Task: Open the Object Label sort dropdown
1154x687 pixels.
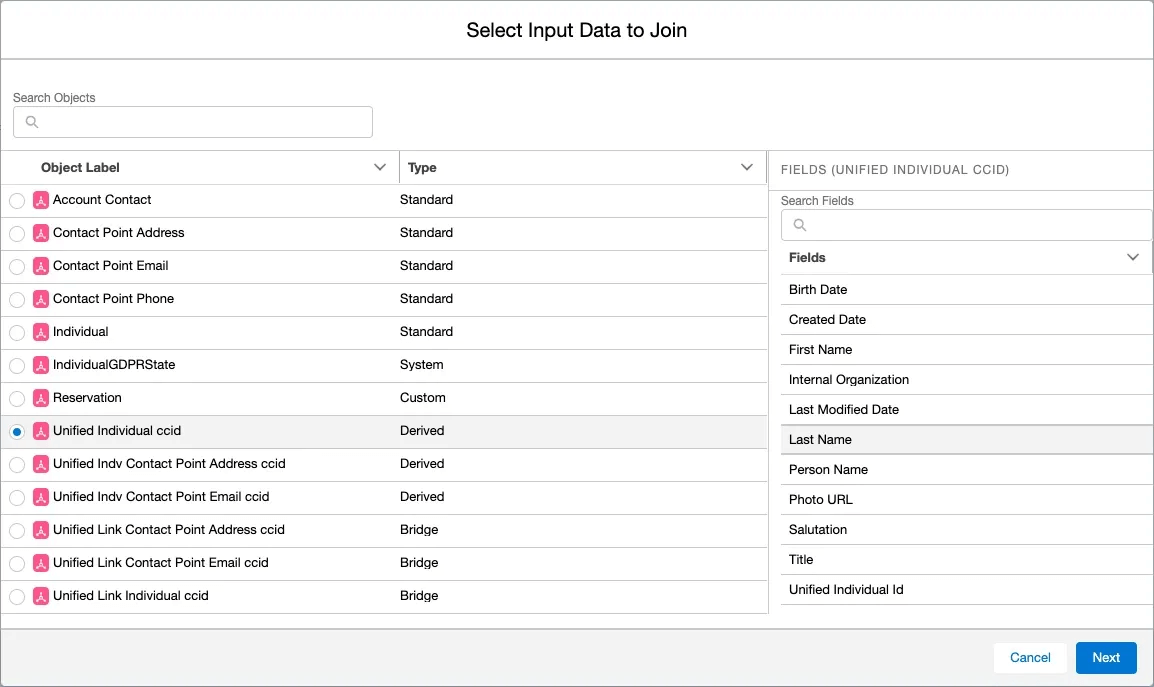Action: pos(380,167)
